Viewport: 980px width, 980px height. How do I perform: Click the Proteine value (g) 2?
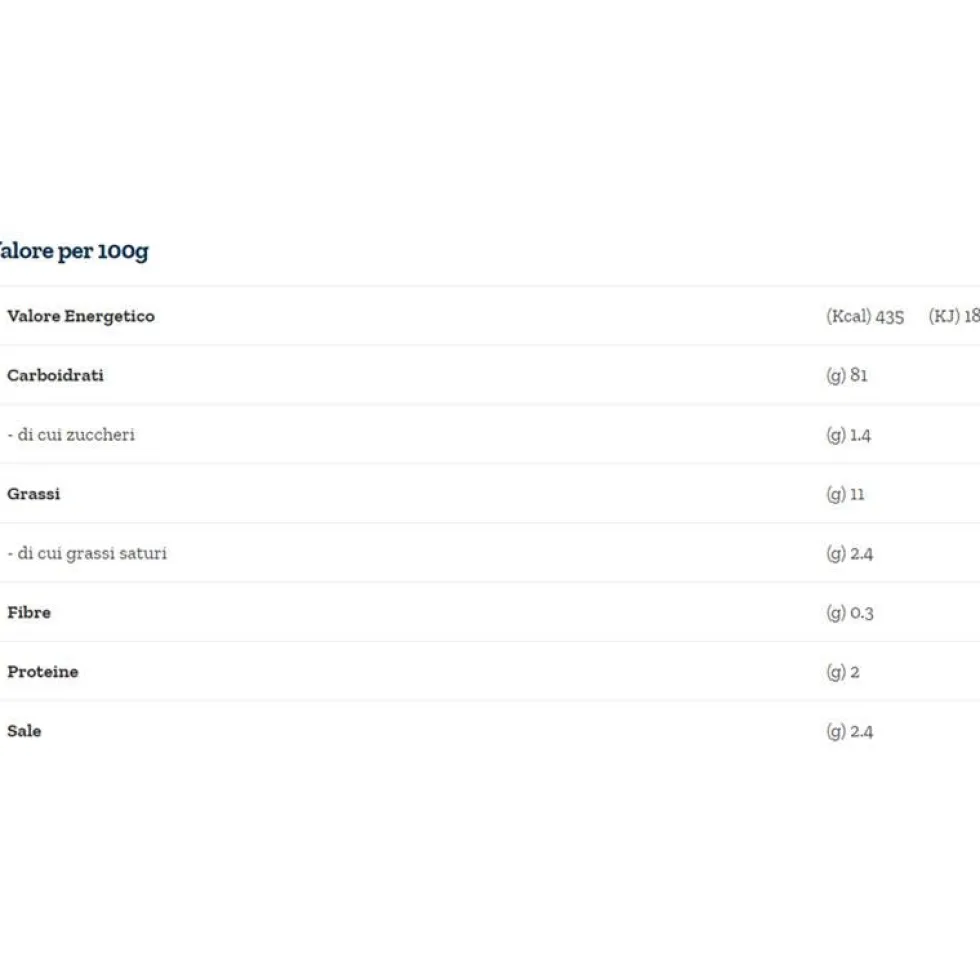tap(842, 672)
